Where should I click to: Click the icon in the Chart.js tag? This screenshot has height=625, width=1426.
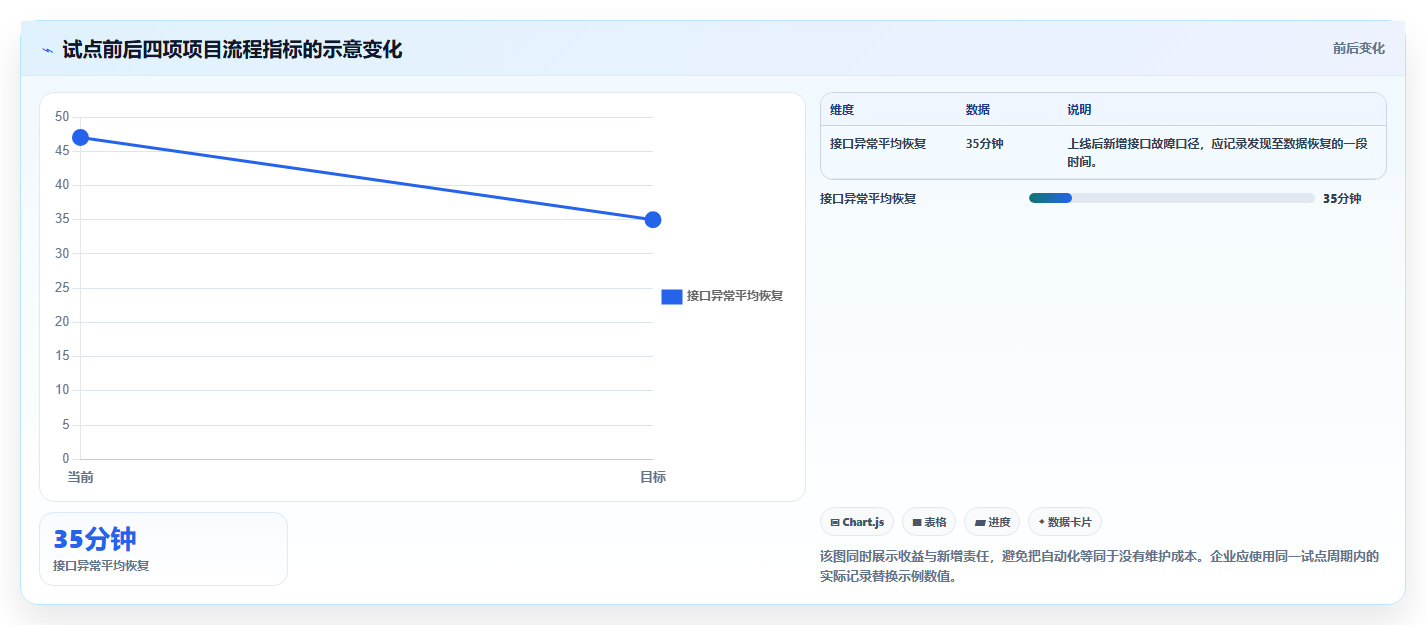pos(835,522)
